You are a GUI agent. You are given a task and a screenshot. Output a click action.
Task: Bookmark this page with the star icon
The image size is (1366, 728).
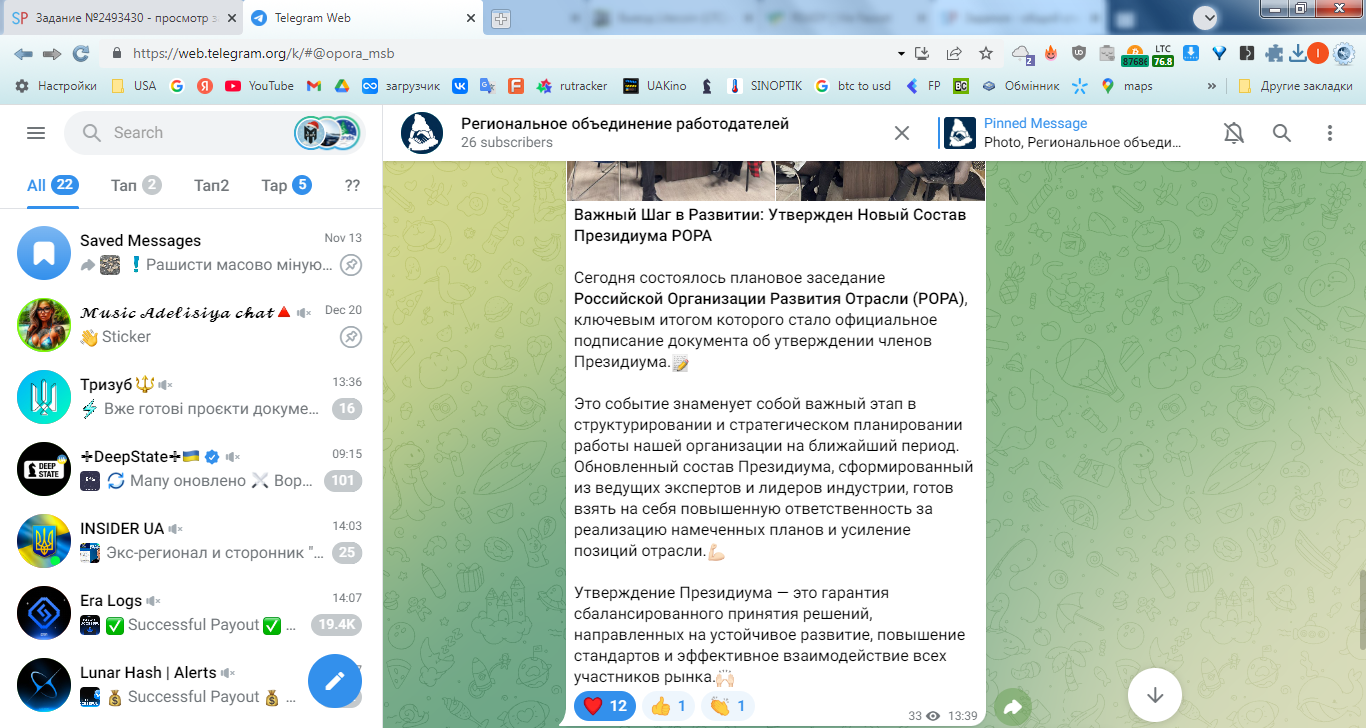pyautogui.click(x=986, y=54)
